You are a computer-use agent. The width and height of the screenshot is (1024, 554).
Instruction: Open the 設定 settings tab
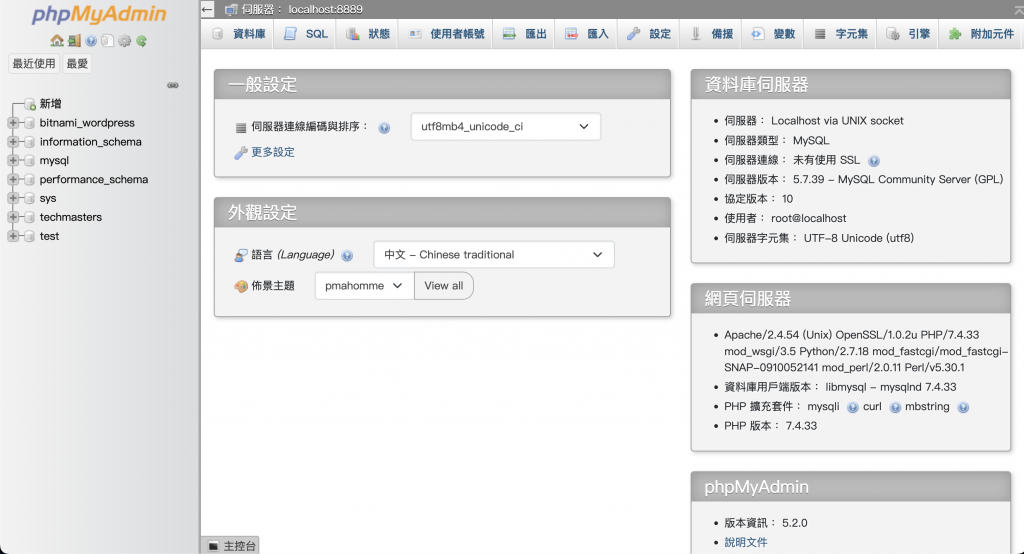(x=648, y=34)
